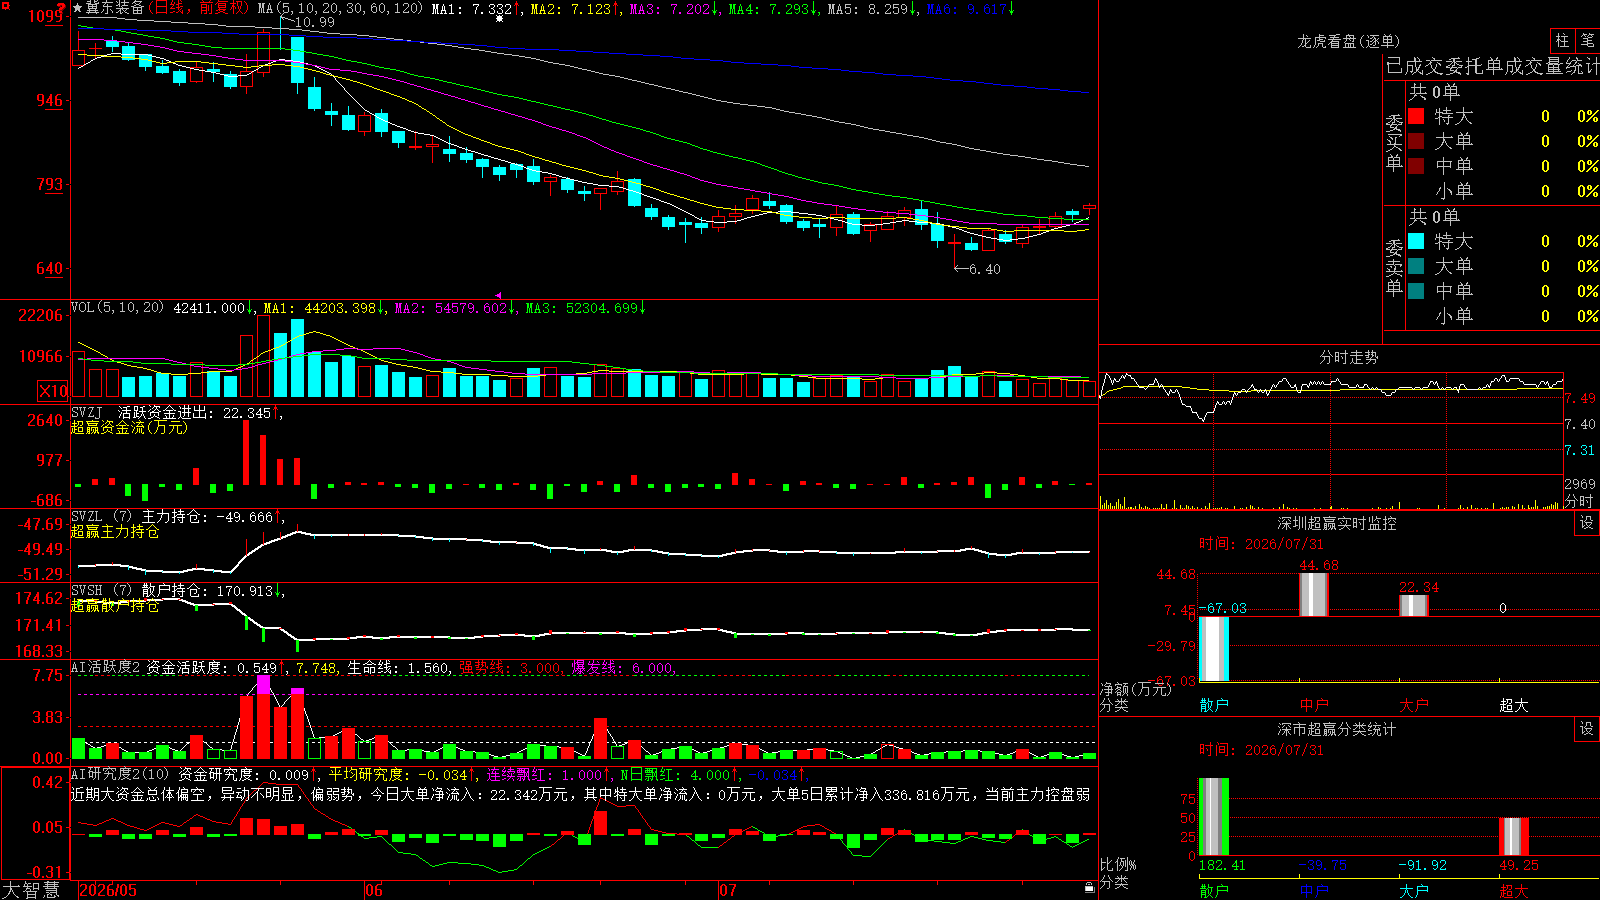
Task: Open 设 settings for 深圳超赢实时监控
Action: tap(1587, 523)
